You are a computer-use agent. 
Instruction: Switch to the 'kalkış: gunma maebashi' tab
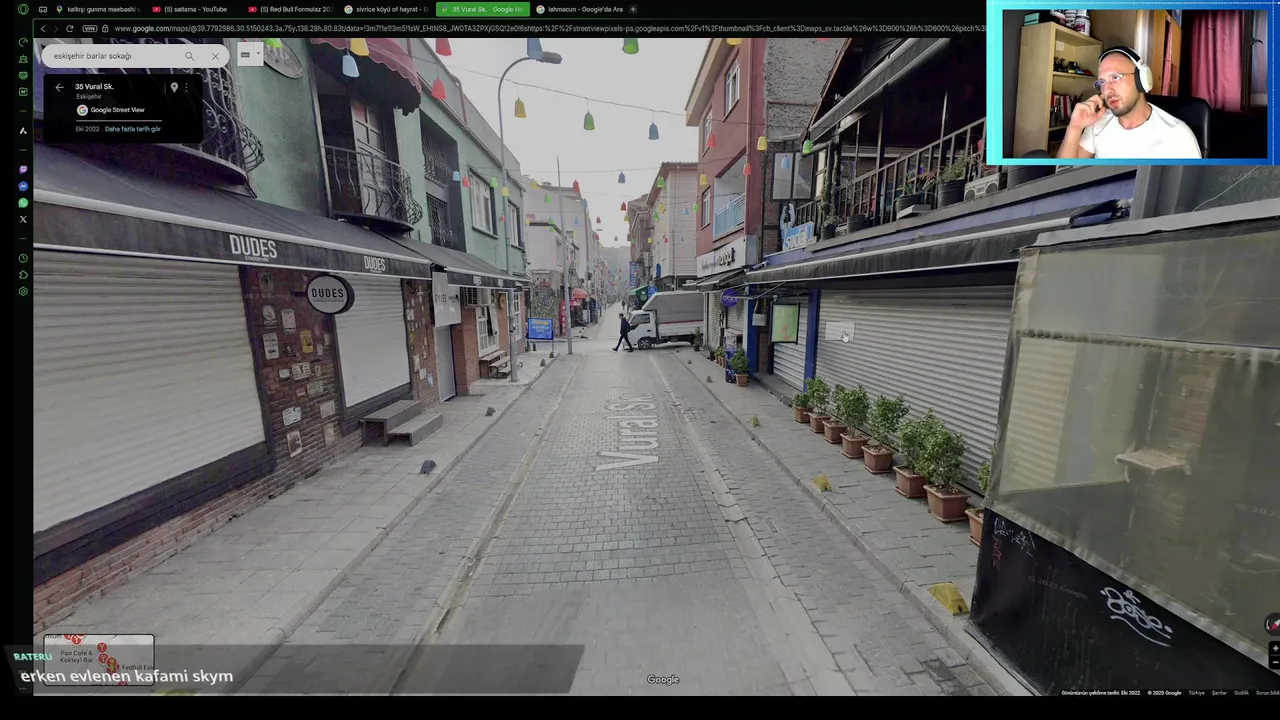click(x=97, y=9)
